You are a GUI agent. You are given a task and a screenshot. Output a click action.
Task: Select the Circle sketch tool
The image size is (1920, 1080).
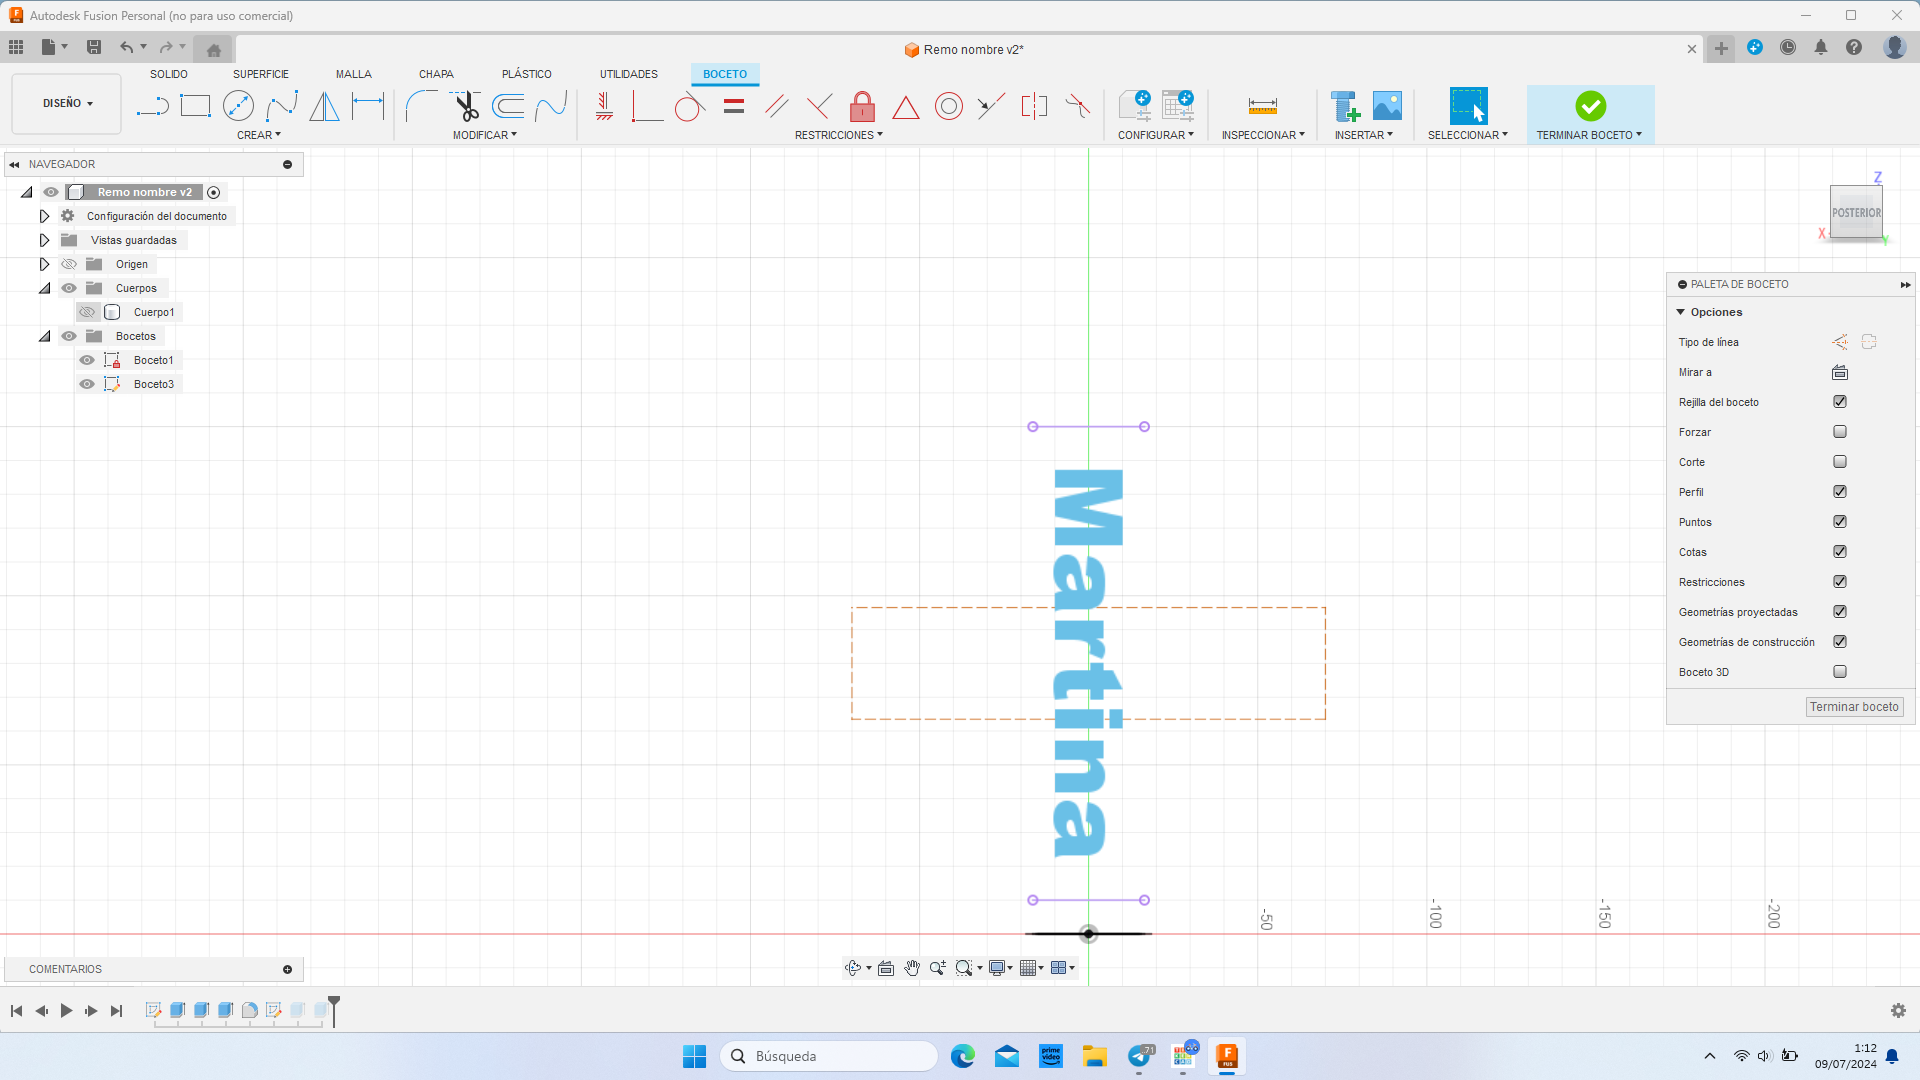pyautogui.click(x=238, y=106)
